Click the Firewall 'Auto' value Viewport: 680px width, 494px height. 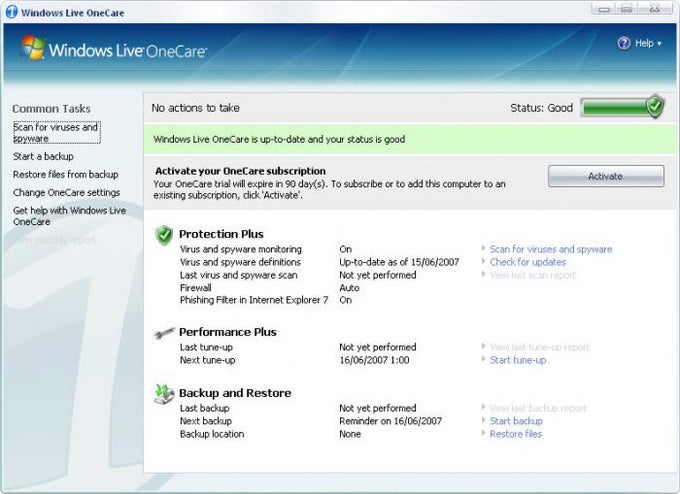click(x=349, y=288)
